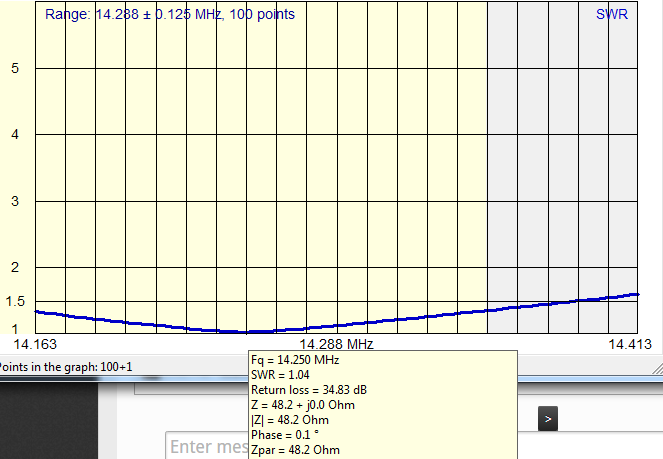
Task: Click the 5 mark on SWR axis
Action: point(15,68)
